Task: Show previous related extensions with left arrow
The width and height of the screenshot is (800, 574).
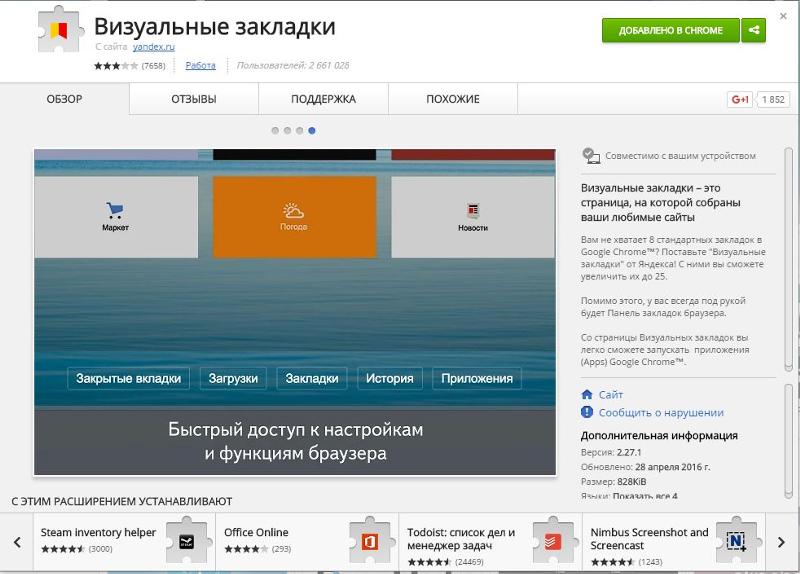Action: point(17,542)
